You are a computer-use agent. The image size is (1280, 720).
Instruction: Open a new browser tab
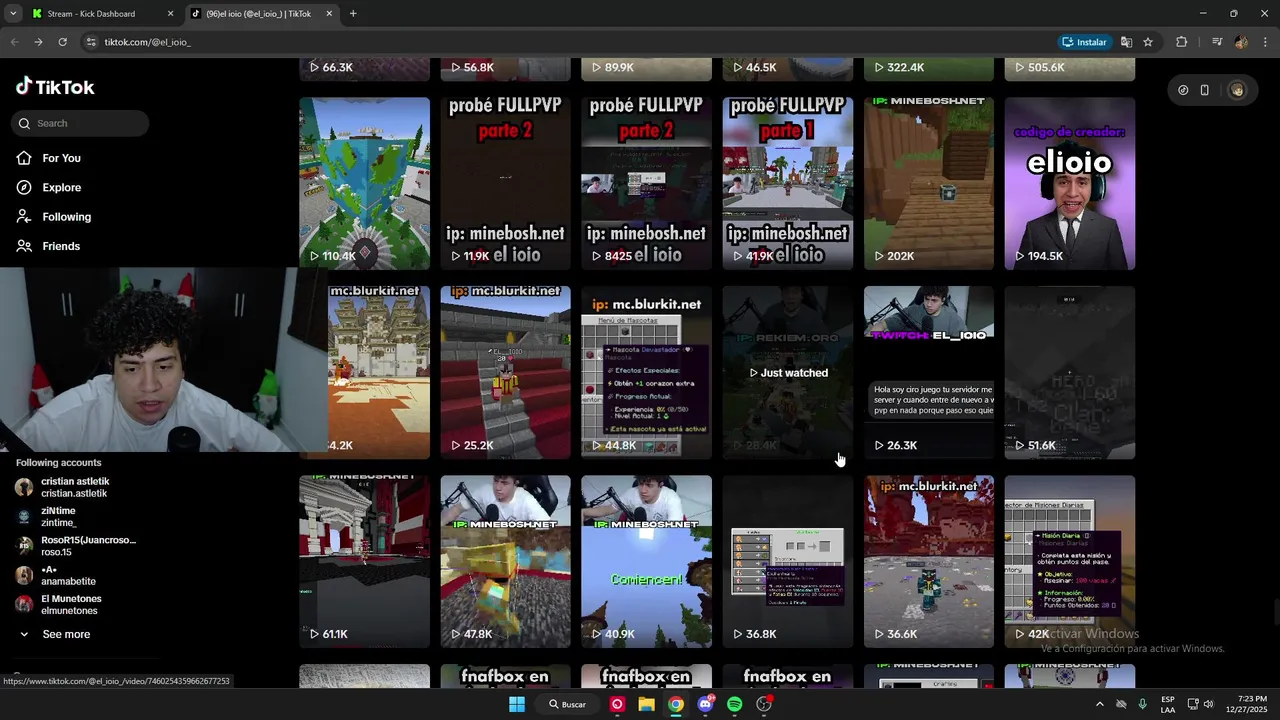coord(353,14)
